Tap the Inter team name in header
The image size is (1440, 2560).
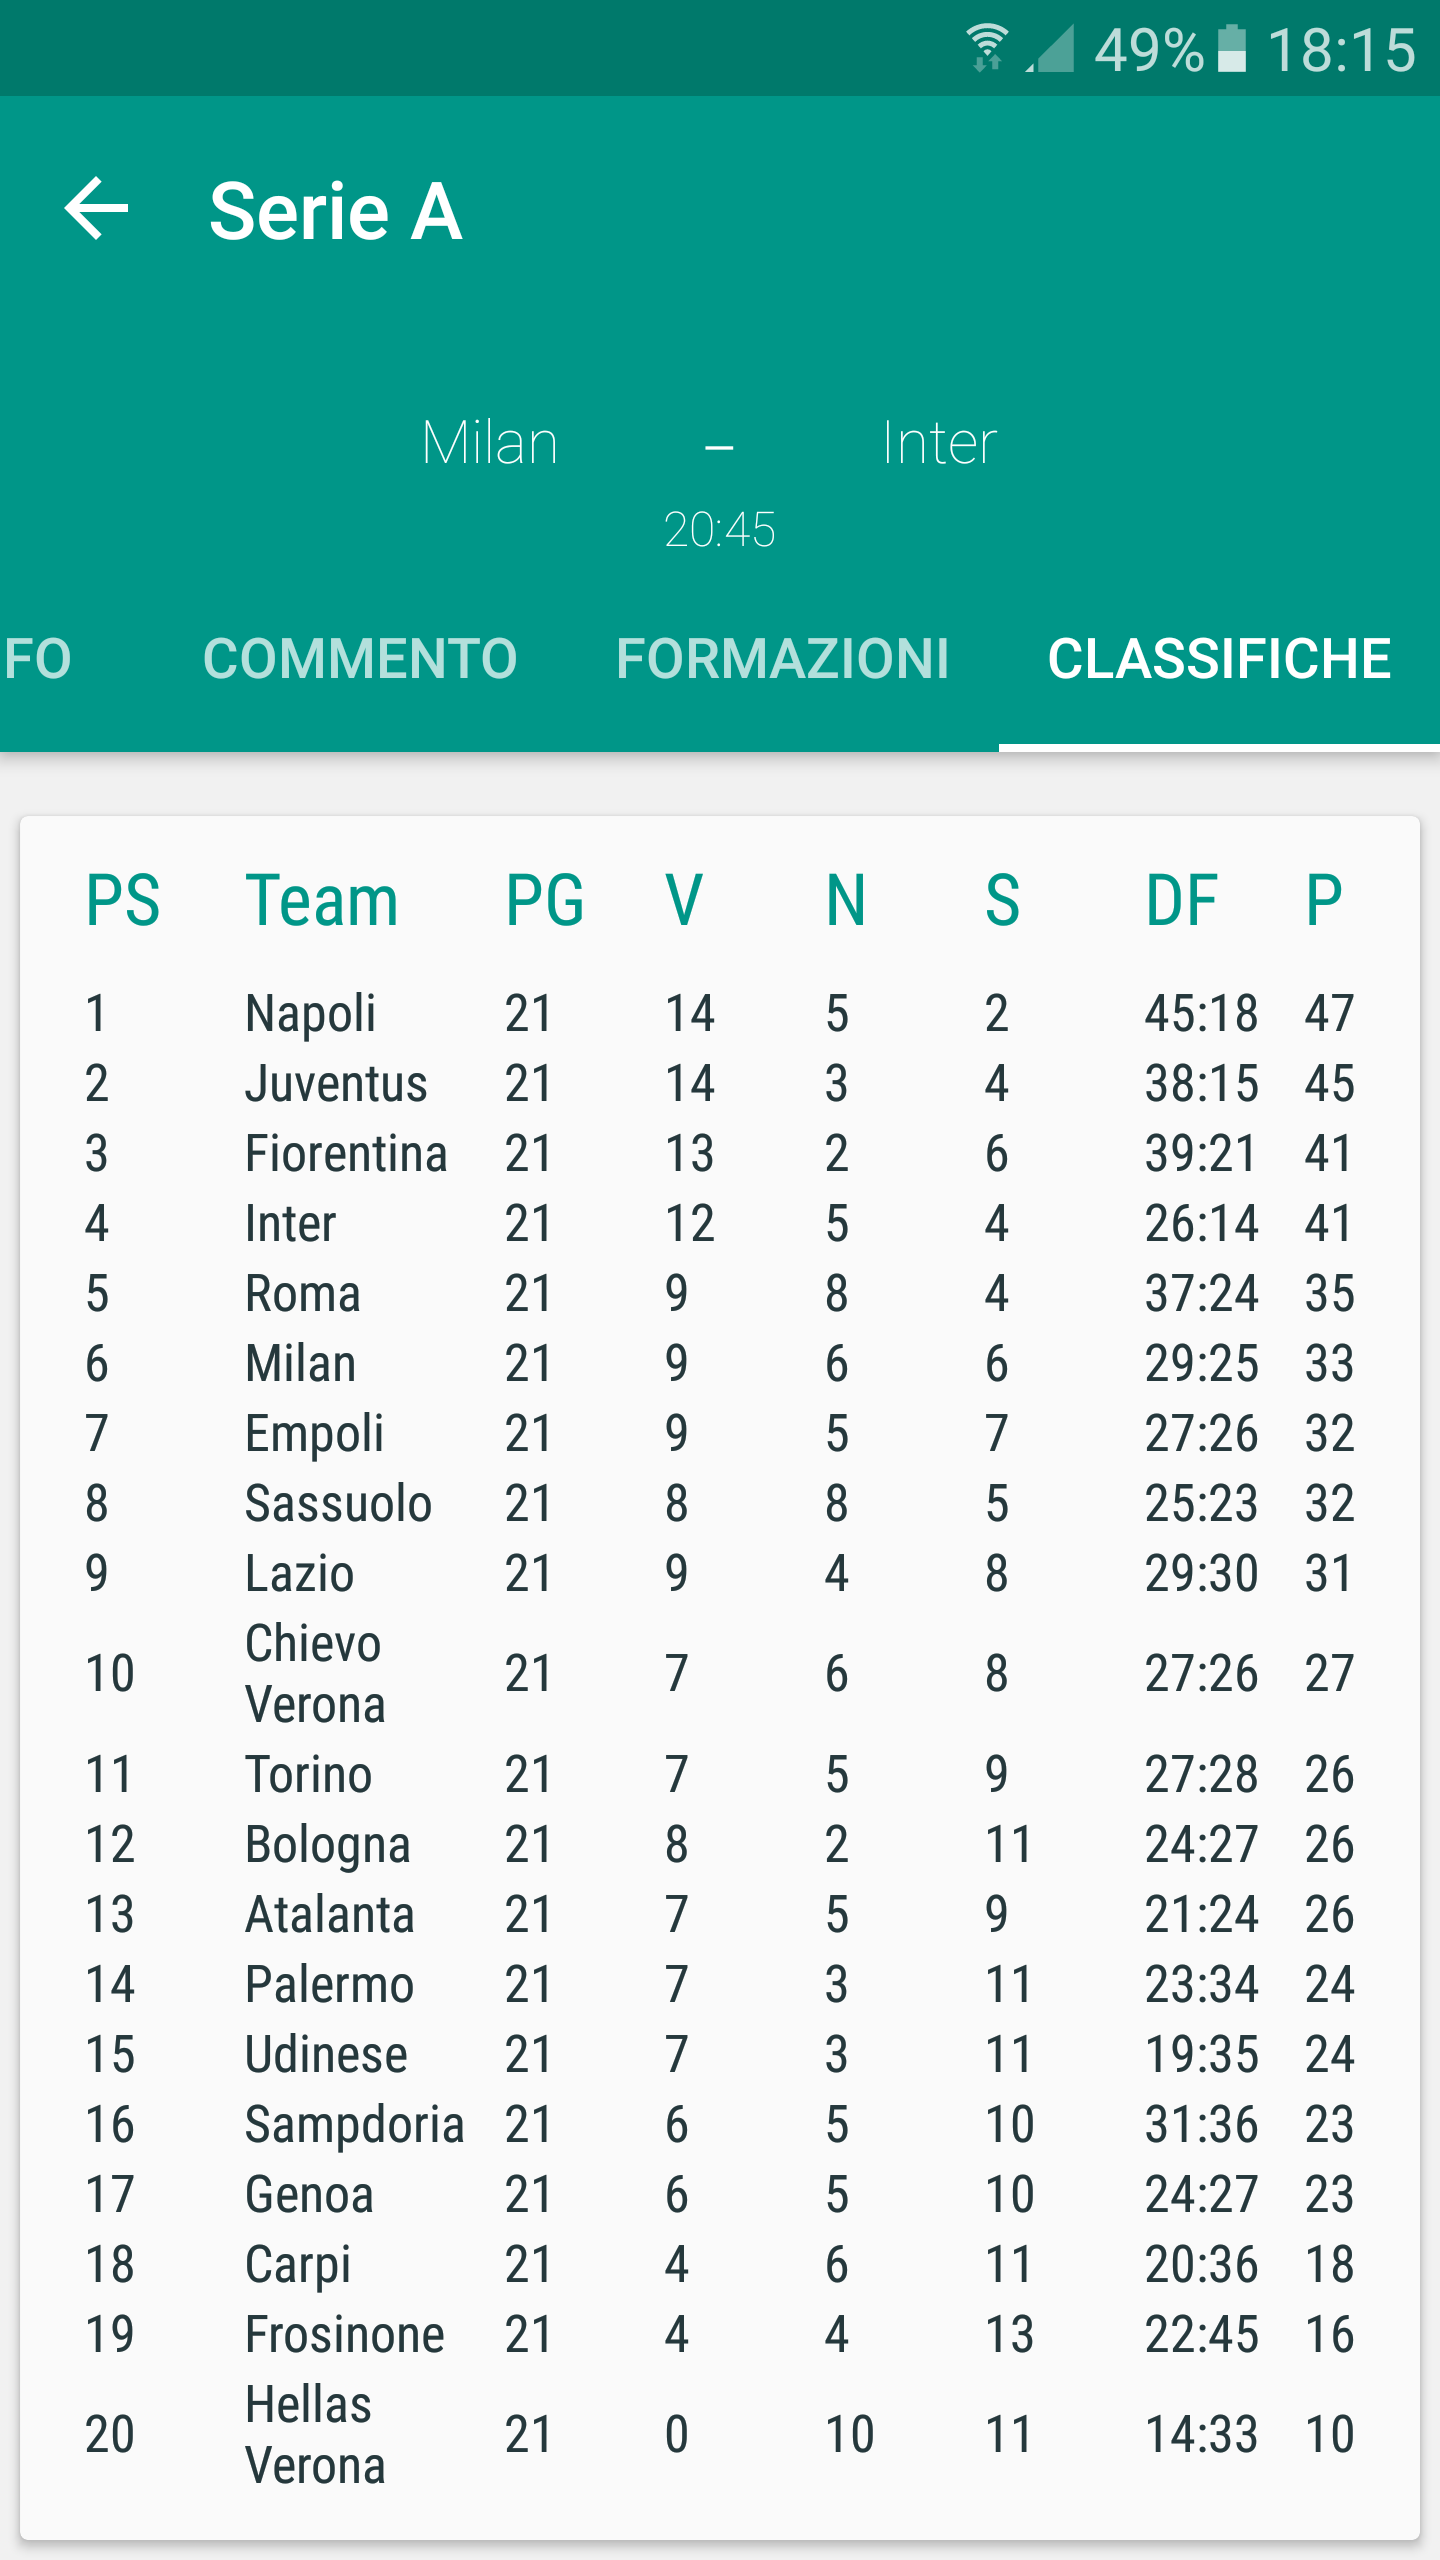(939, 442)
